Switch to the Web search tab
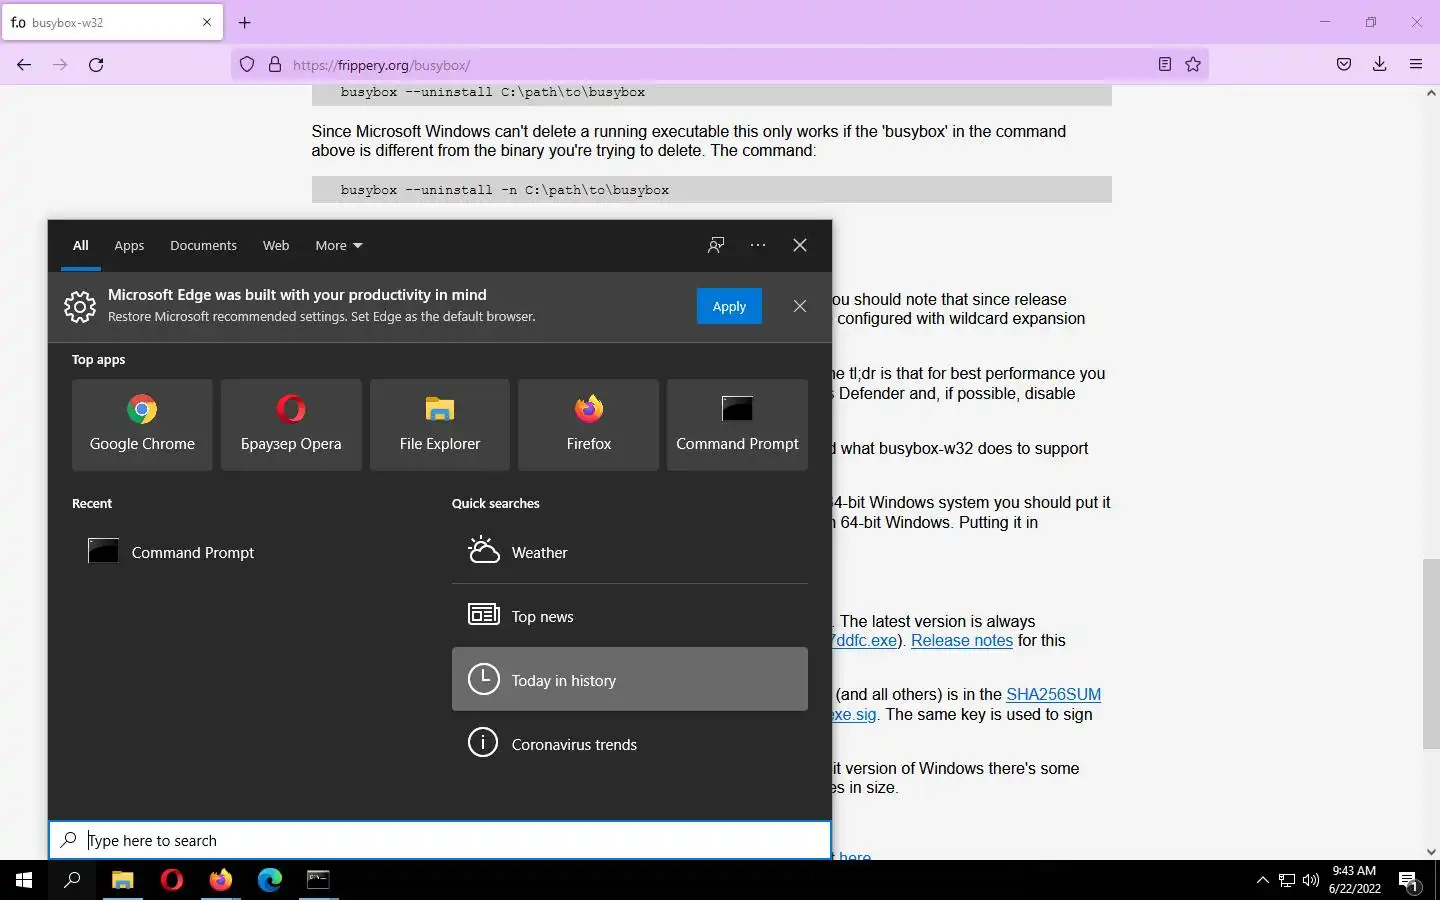 click(276, 245)
